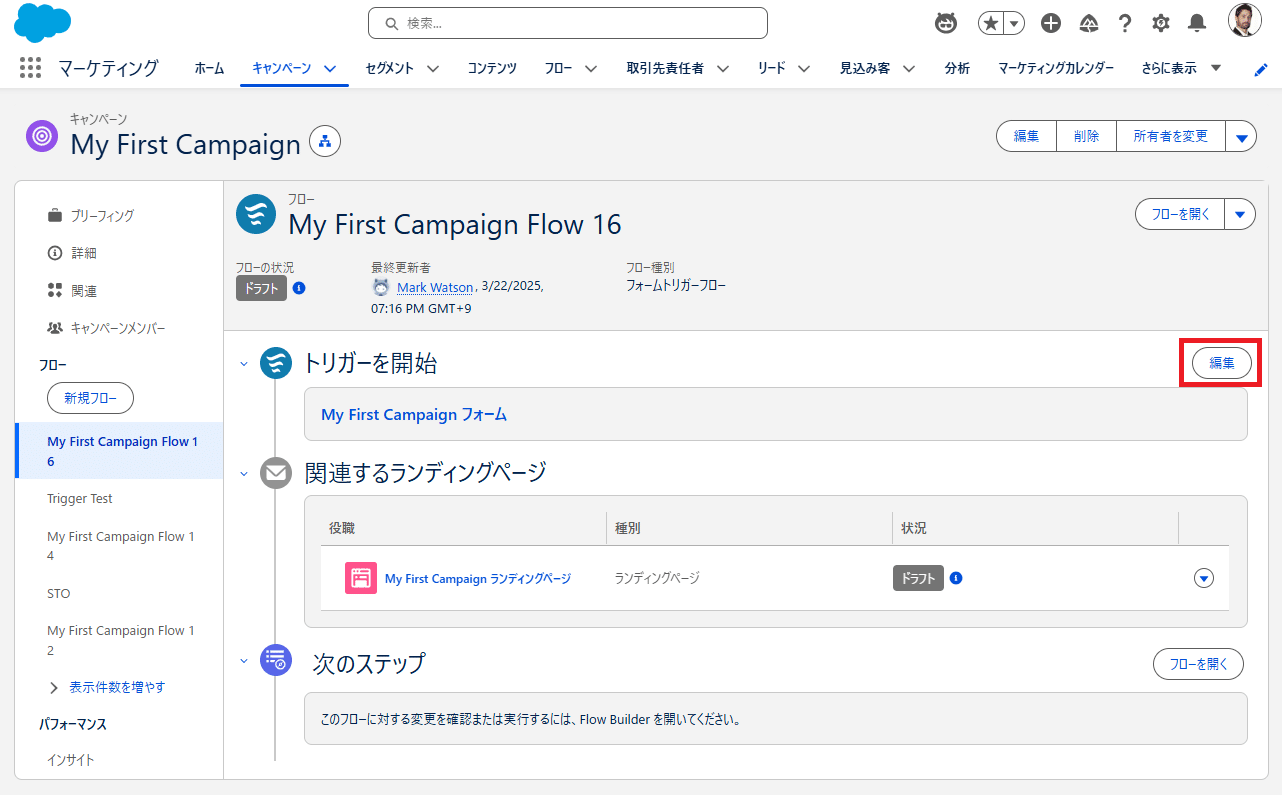The width and height of the screenshot is (1282, 795).
Task: Click the Favorites star icon
Action: click(x=990, y=23)
